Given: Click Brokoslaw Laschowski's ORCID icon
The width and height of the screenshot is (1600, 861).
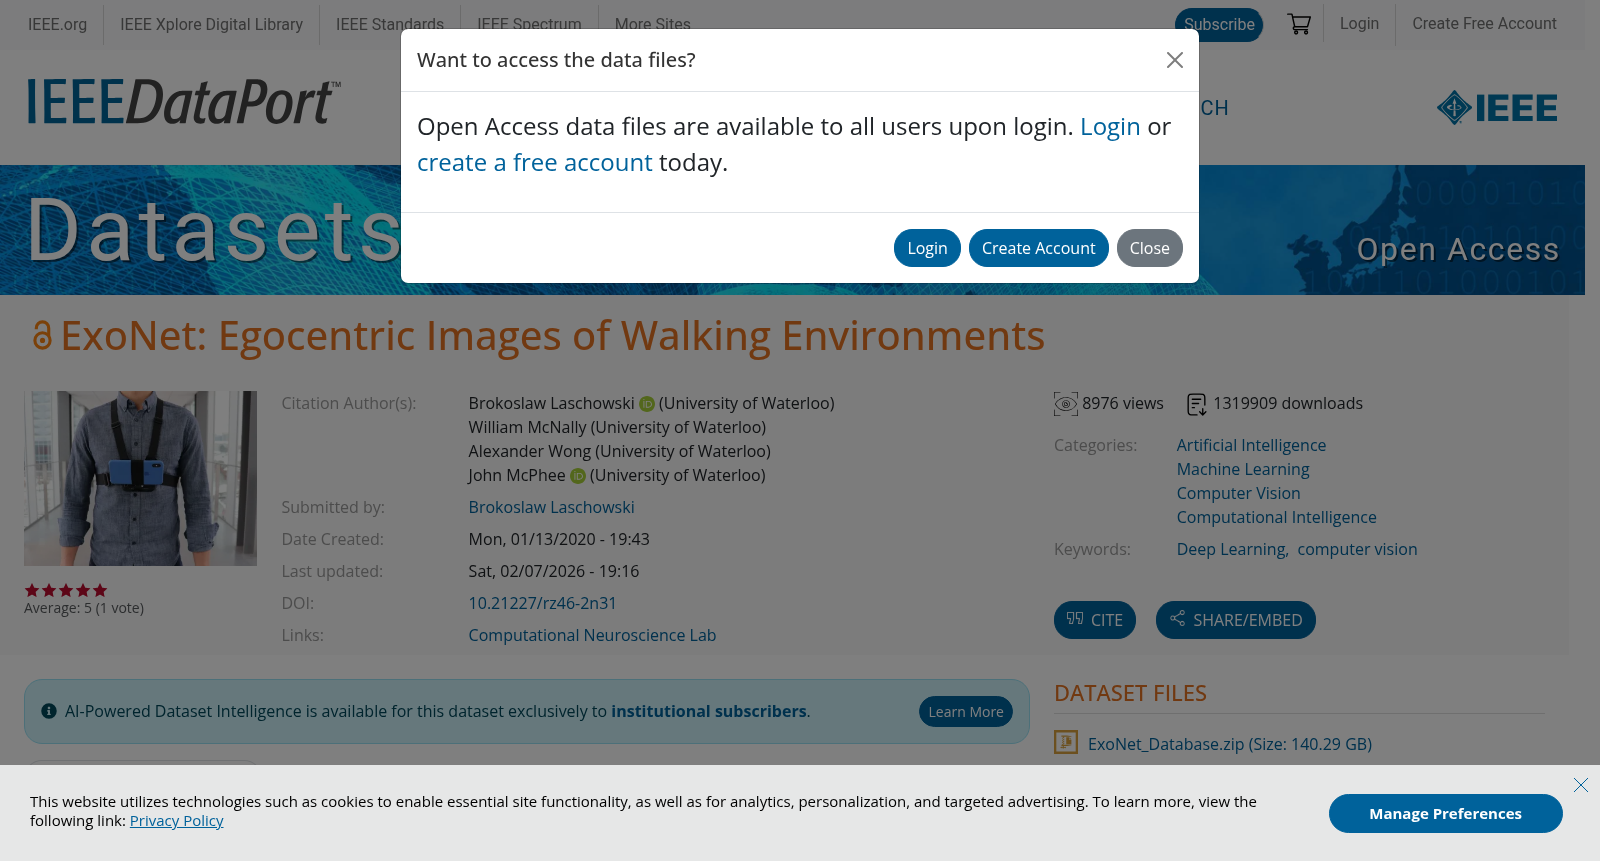Looking at the screenshot, I should tap(647, 404).
